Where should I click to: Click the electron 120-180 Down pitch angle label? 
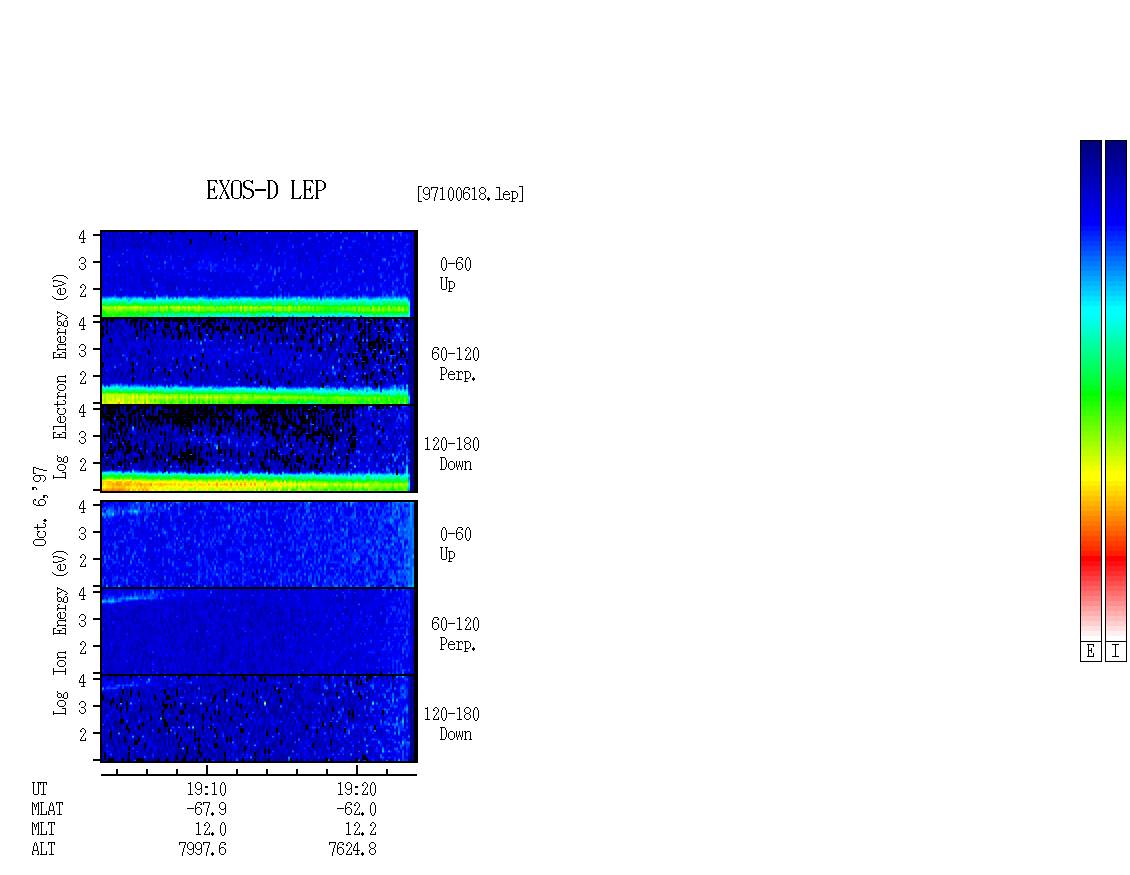pyautogui.click(x=451, y=454)
